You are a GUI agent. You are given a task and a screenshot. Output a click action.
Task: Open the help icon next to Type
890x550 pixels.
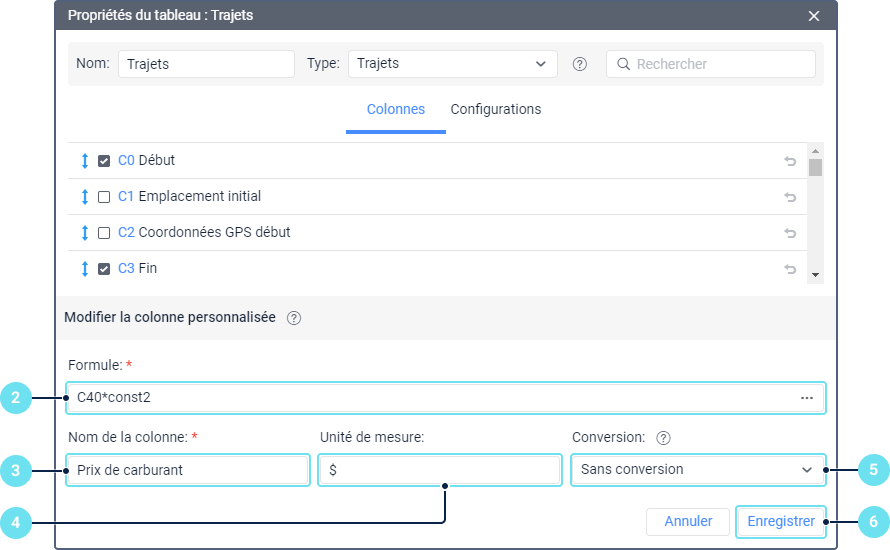pos(579,64)
